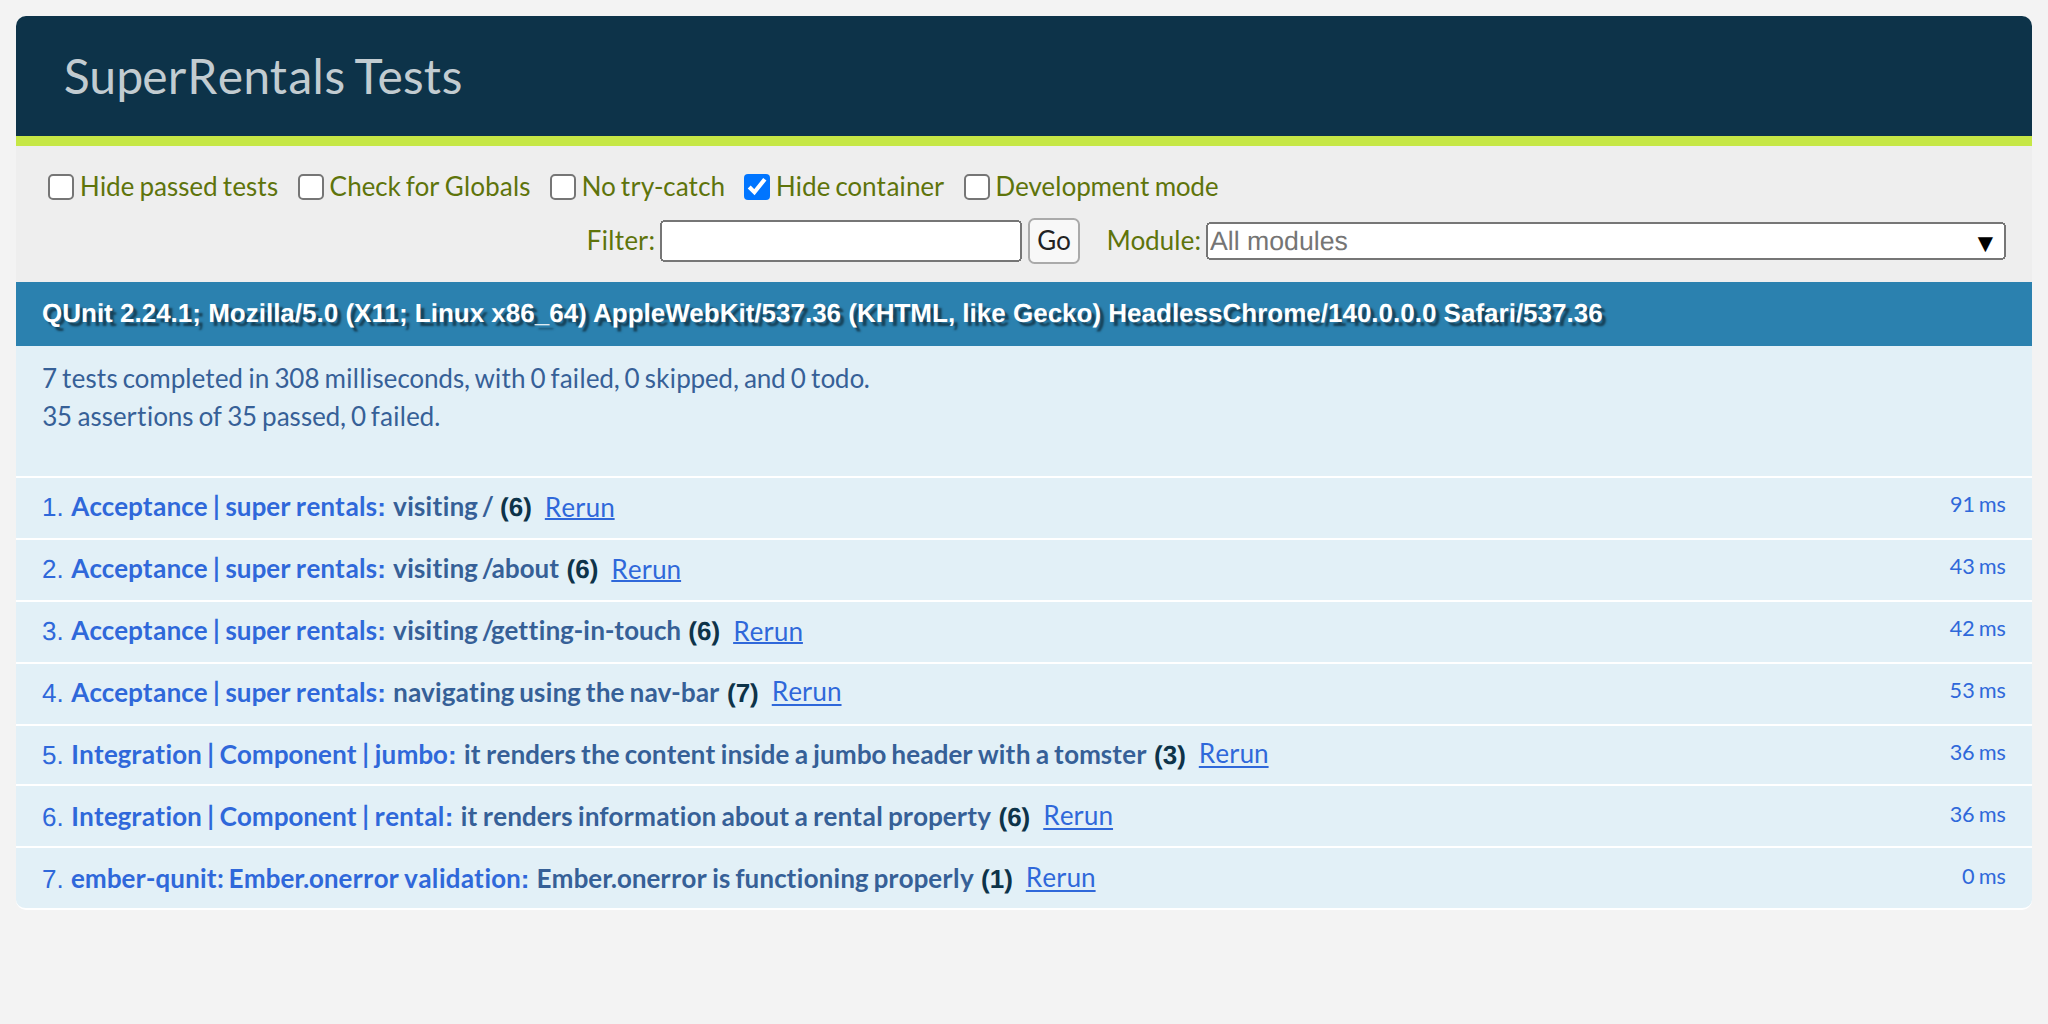This screenshot has width=2048, height=1024.
Task: Rerun the rental property component test
Action: pyautogui.click(x=1077, y=816)
